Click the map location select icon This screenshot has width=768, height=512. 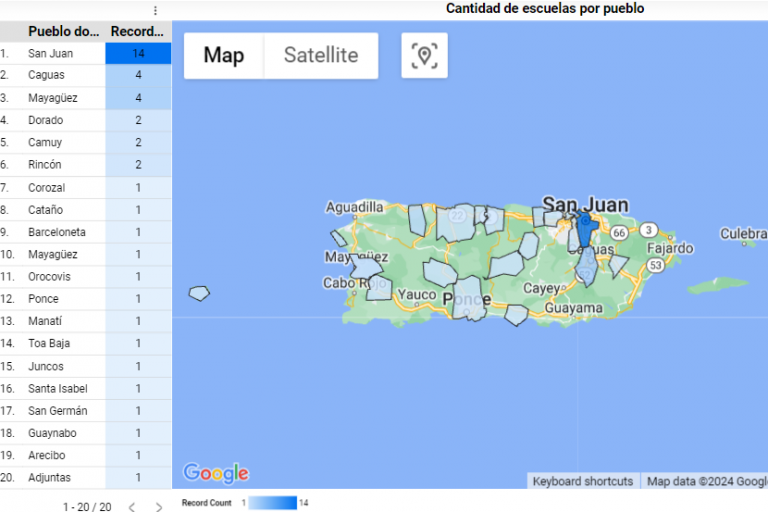(425, 56)
